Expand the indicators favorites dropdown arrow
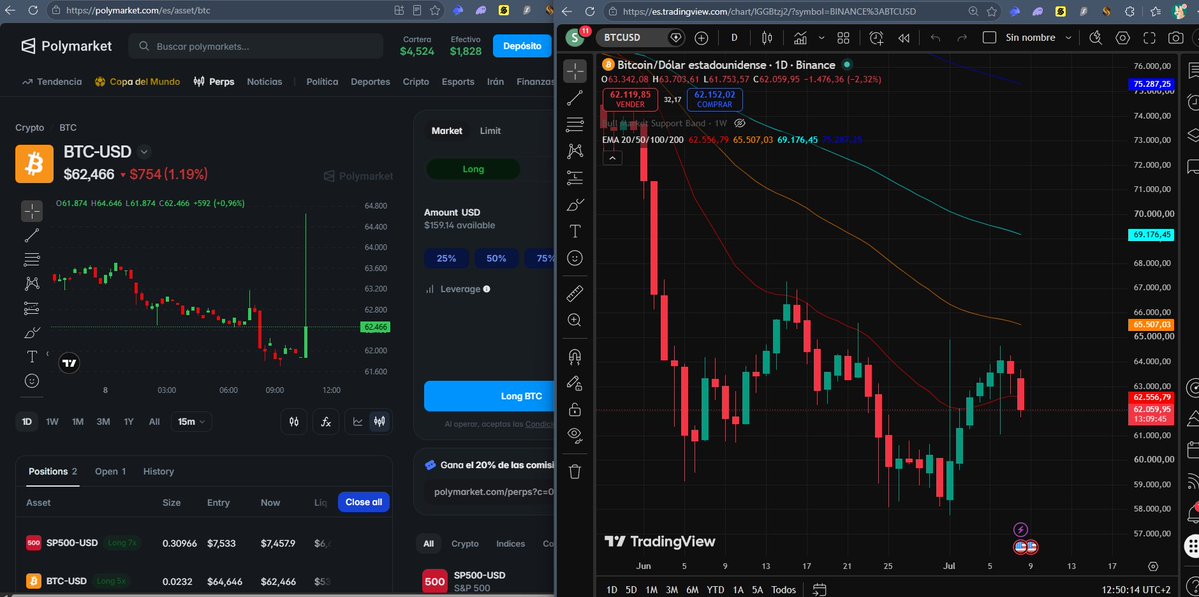Image resolution: width=1199 pixels, height=597 pixels. pos(821,37)
